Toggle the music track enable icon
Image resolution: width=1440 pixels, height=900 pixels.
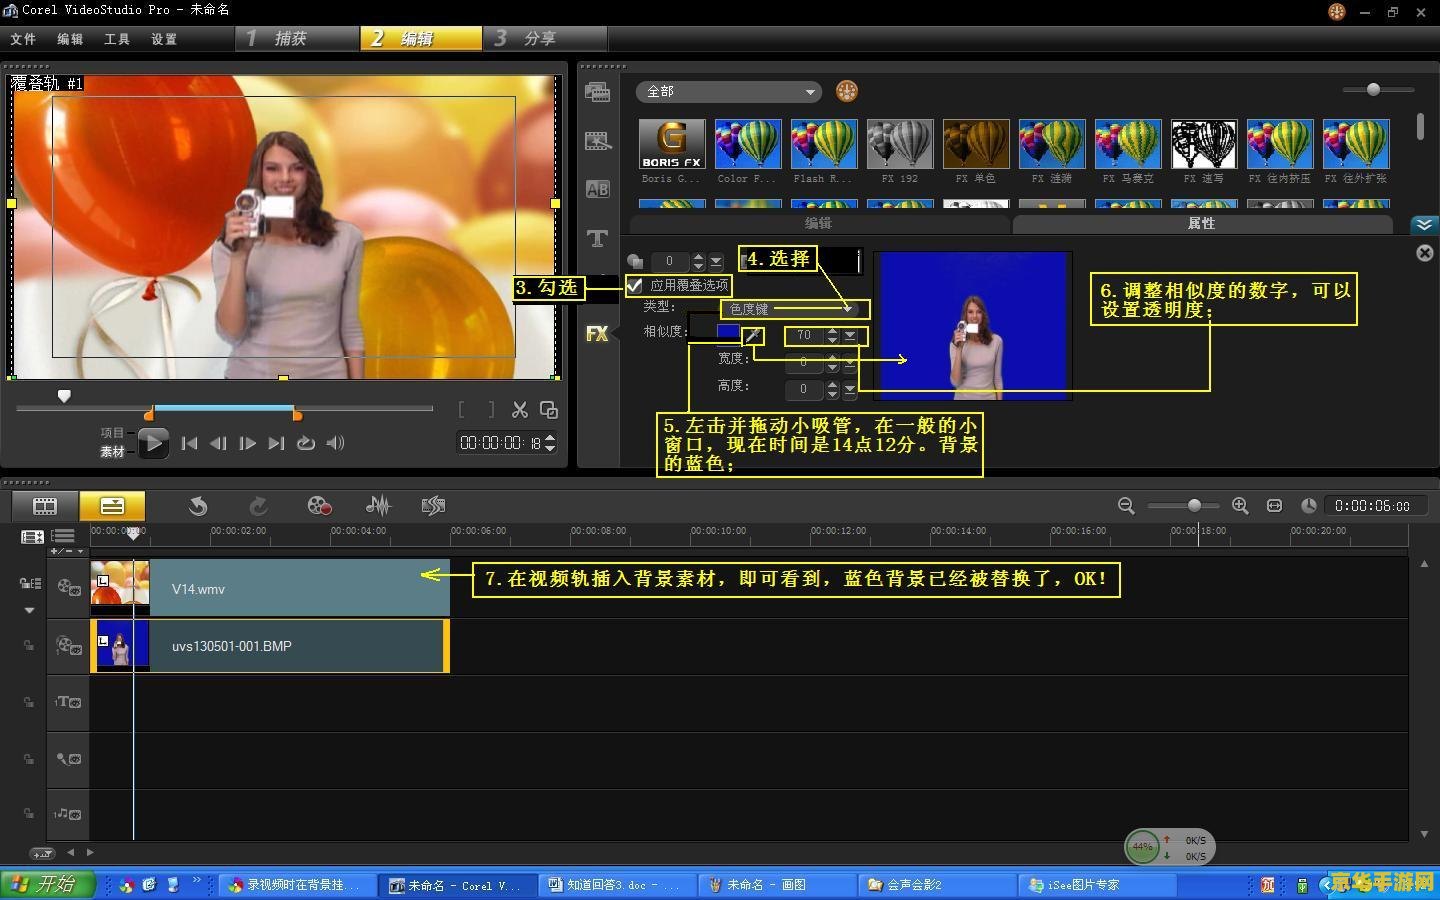(x=69, y=814)
